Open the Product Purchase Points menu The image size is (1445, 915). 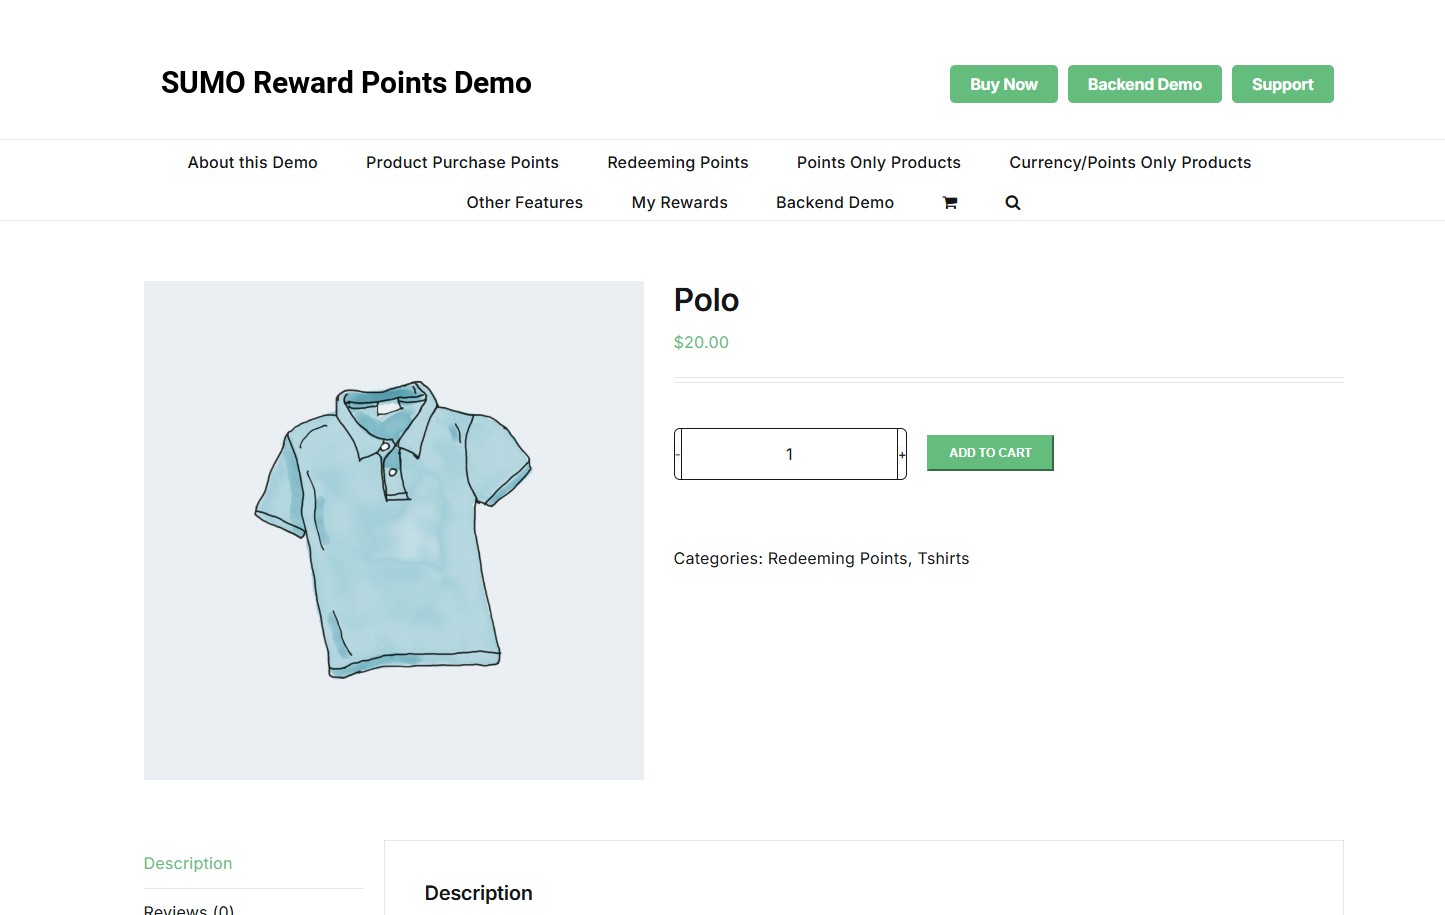(x=461, y=162)
